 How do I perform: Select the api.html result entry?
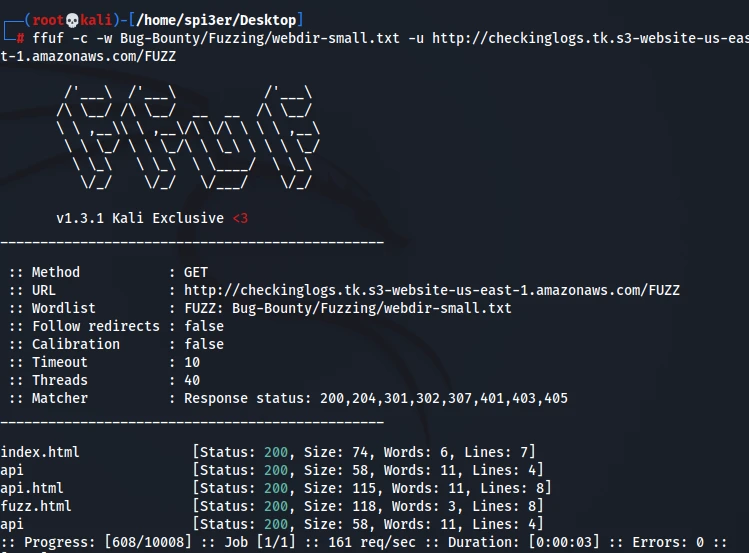point(32,488)
